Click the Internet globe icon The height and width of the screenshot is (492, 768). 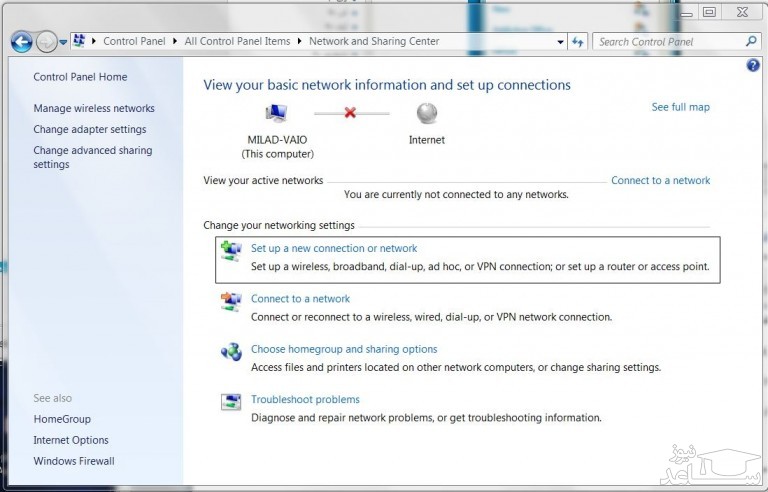point(427,113)
